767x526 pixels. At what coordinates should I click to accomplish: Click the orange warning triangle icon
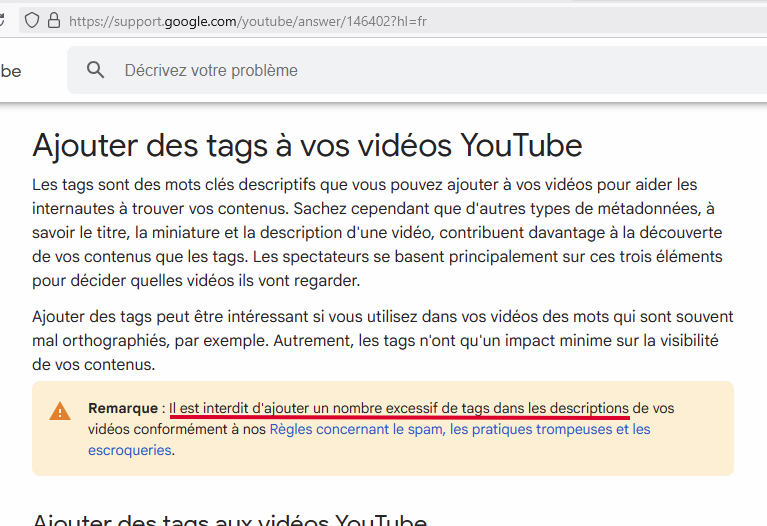[60, 411]
